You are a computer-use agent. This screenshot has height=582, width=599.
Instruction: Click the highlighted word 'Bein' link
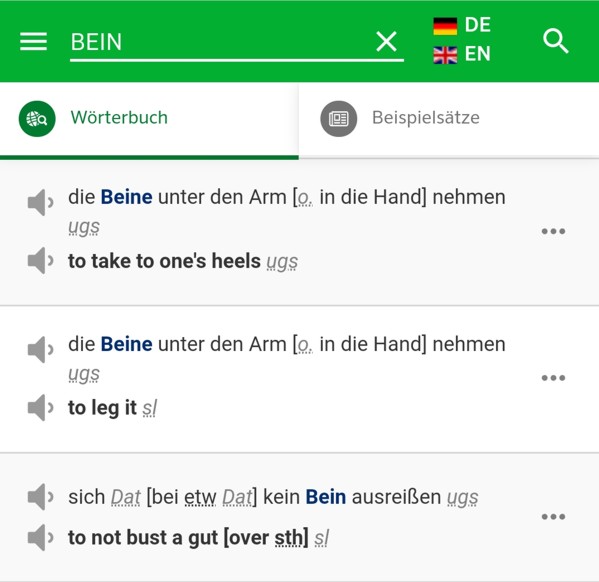tap(325, 497)
